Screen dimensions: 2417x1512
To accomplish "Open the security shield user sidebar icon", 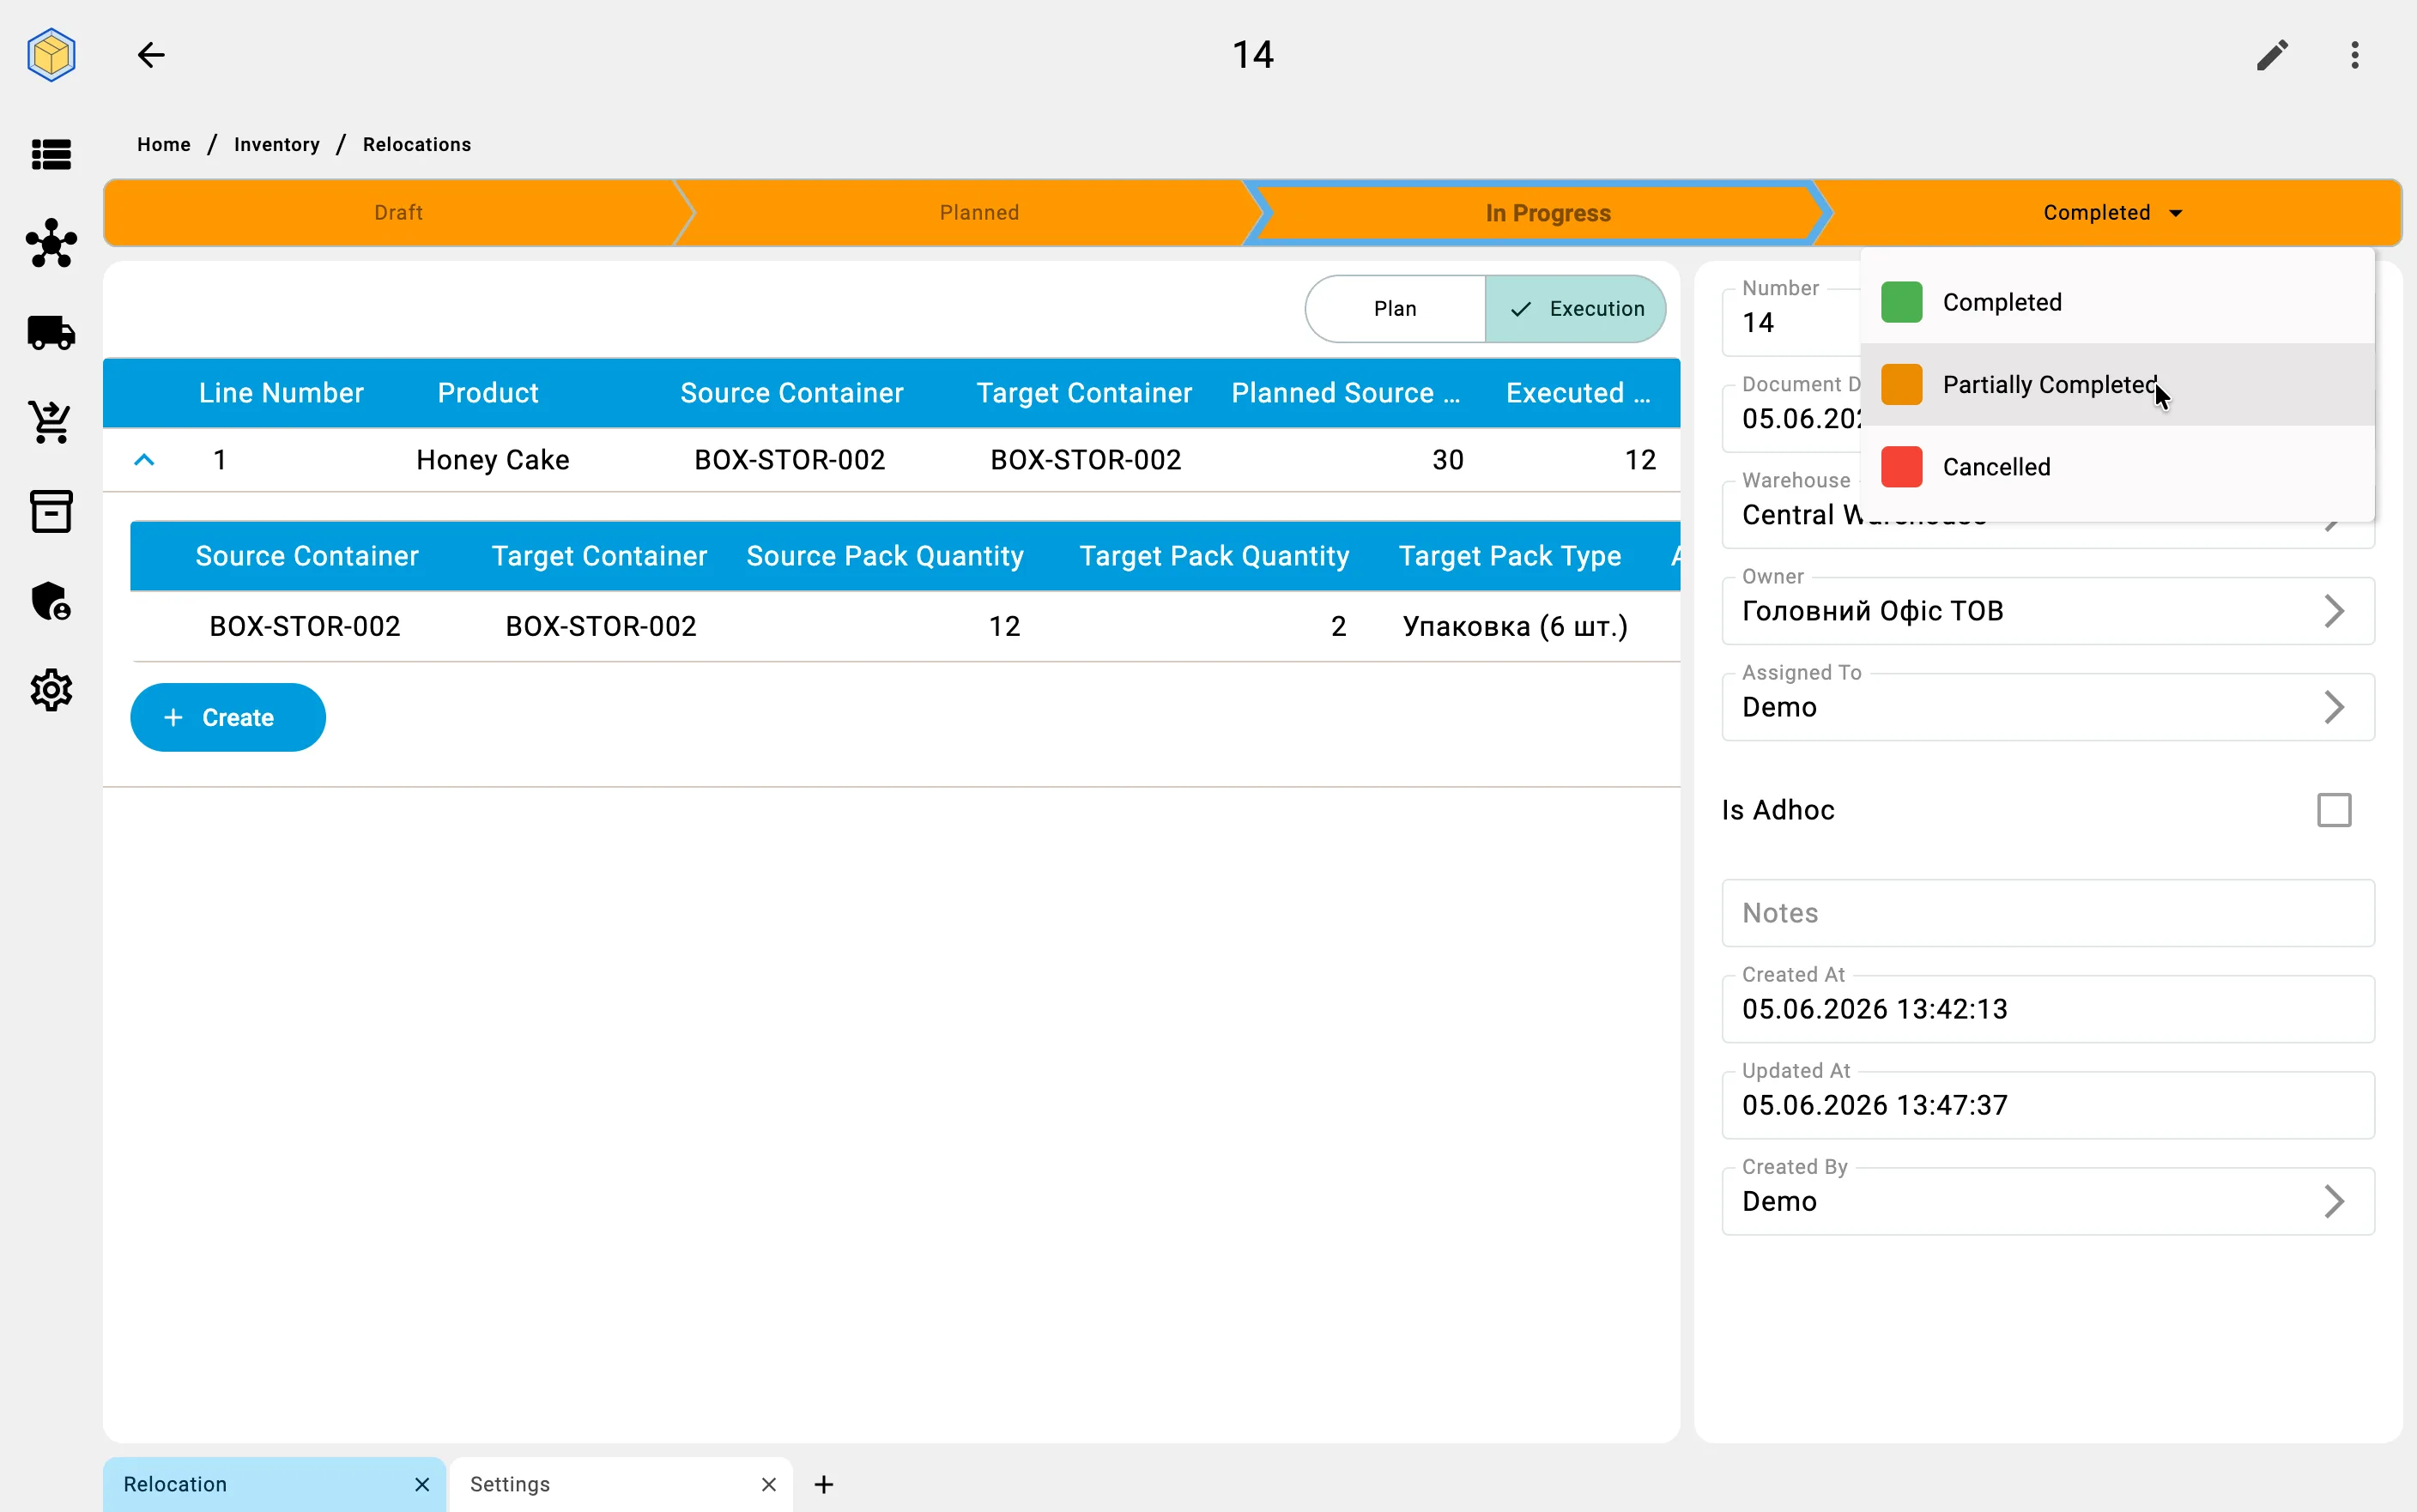I will tap(51, 601).
